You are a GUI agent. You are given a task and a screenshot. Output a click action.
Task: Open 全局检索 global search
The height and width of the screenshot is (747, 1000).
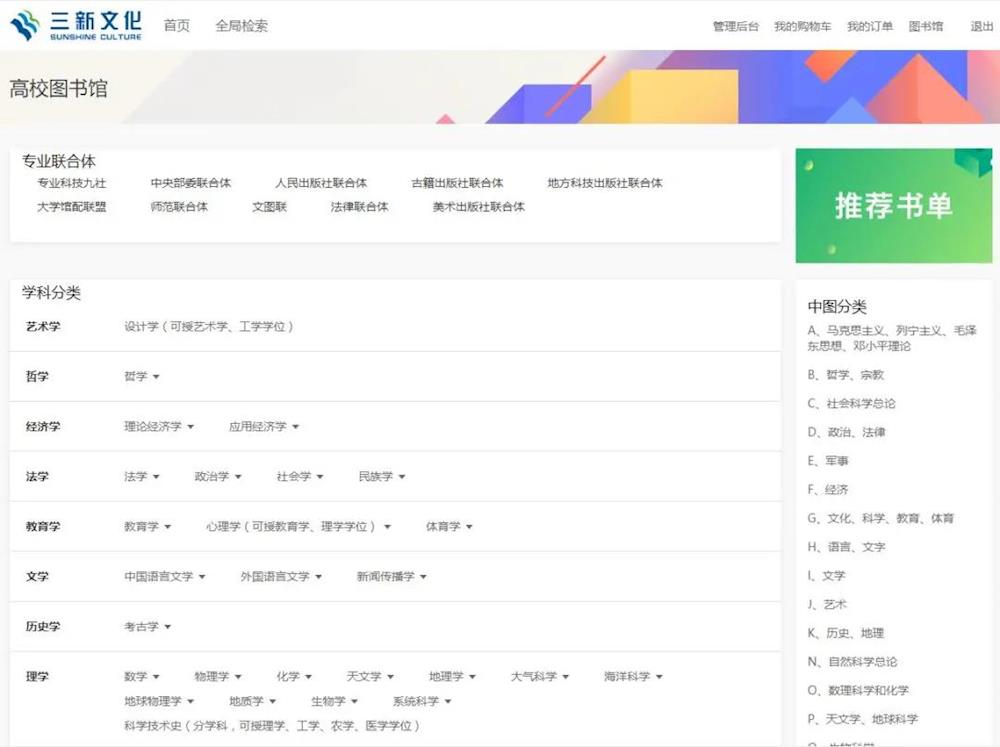point(241,26)
